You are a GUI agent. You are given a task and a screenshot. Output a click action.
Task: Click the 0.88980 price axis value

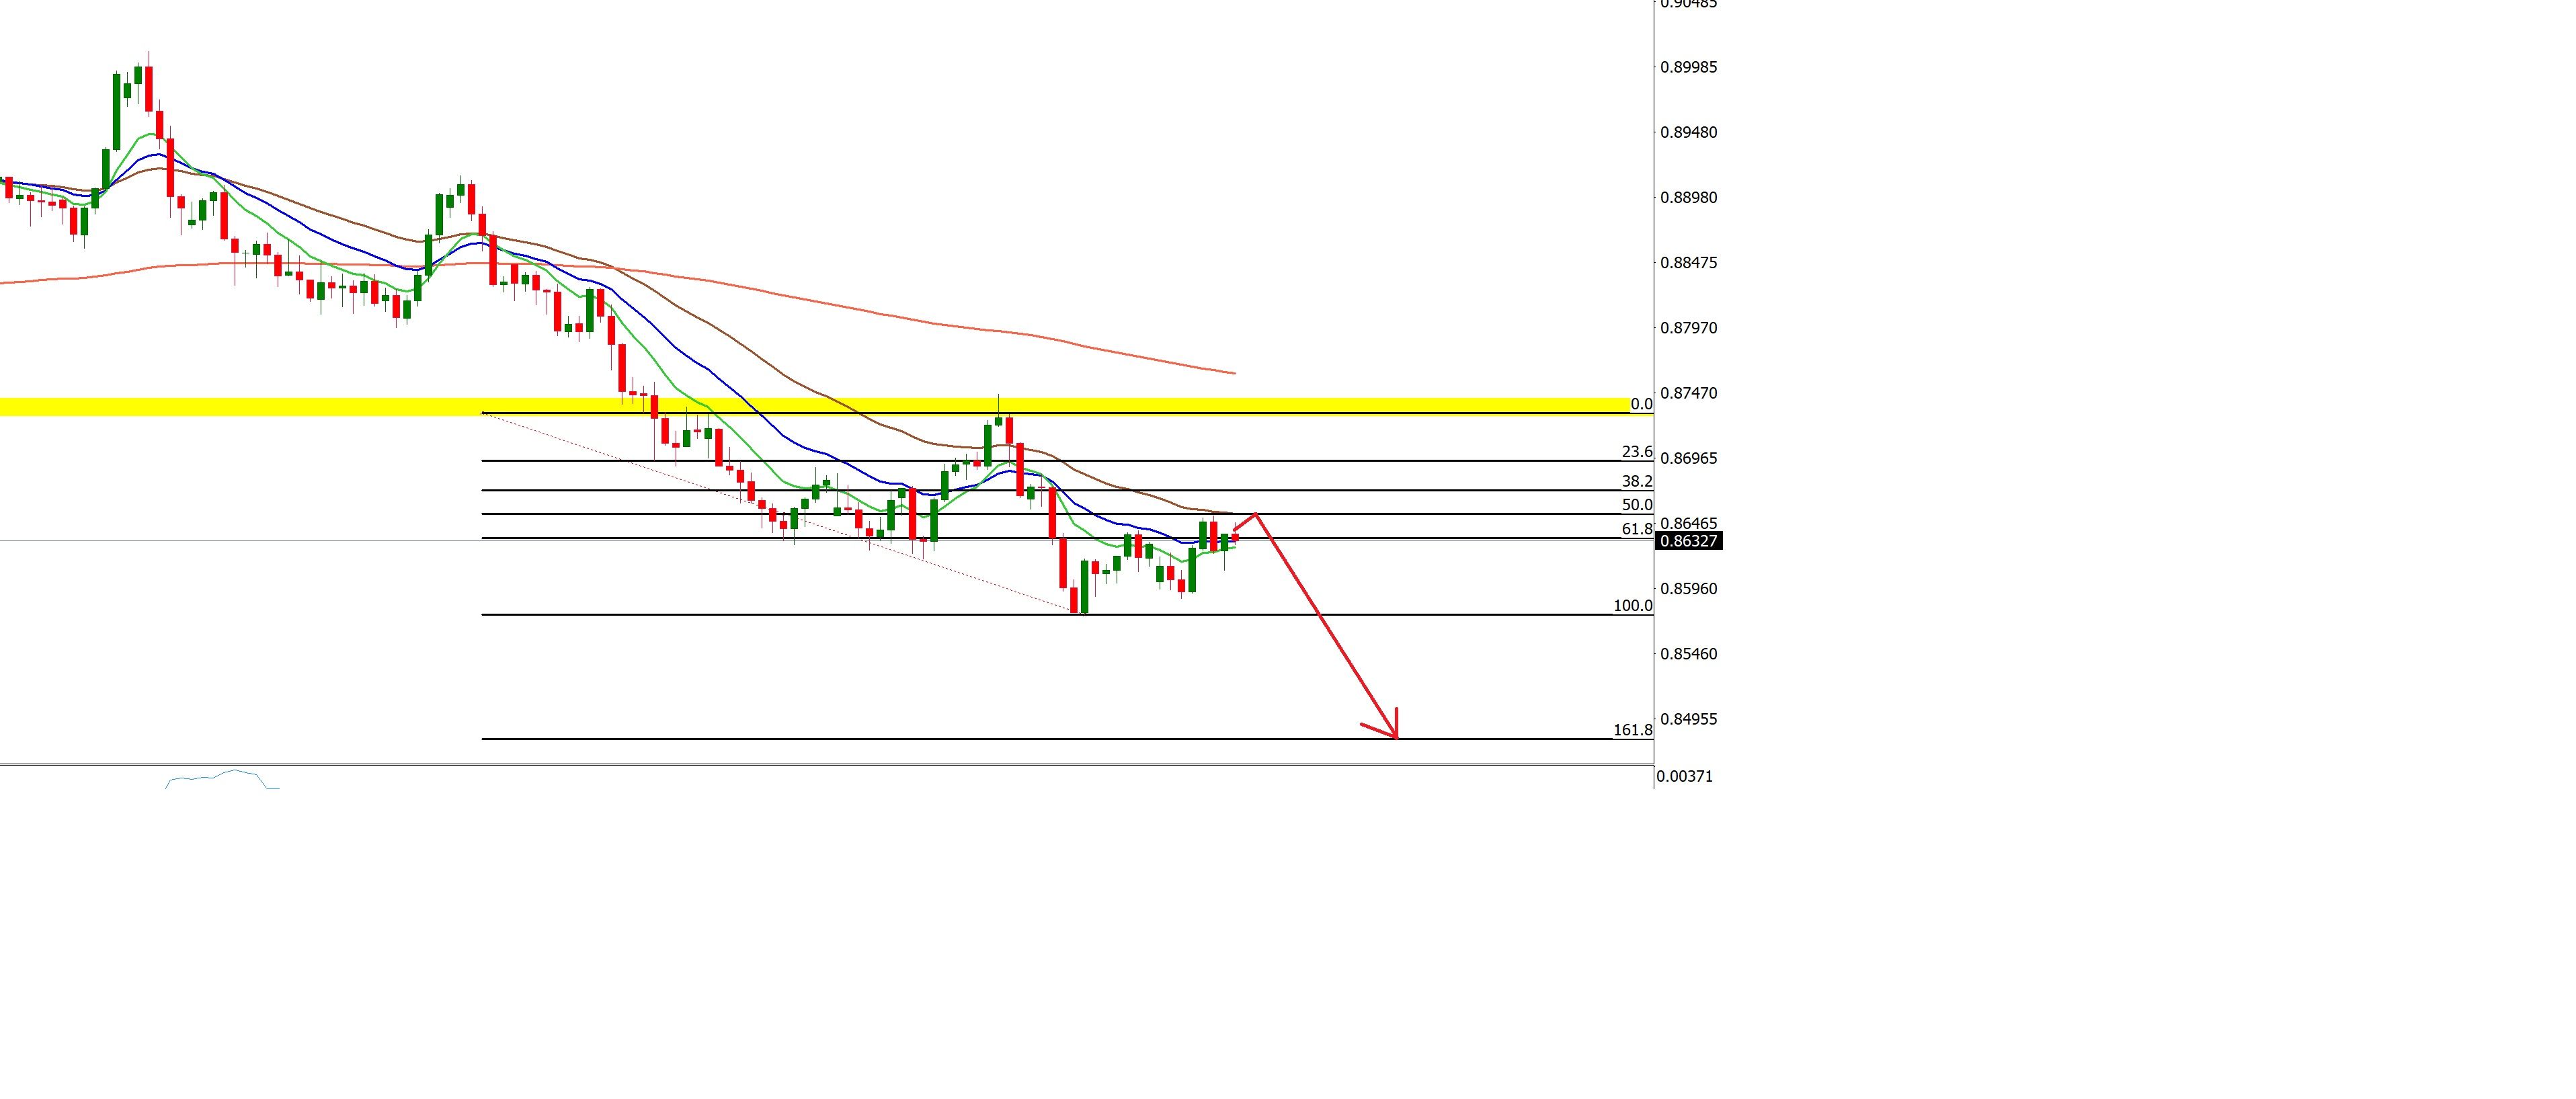tap(1689, 197)
